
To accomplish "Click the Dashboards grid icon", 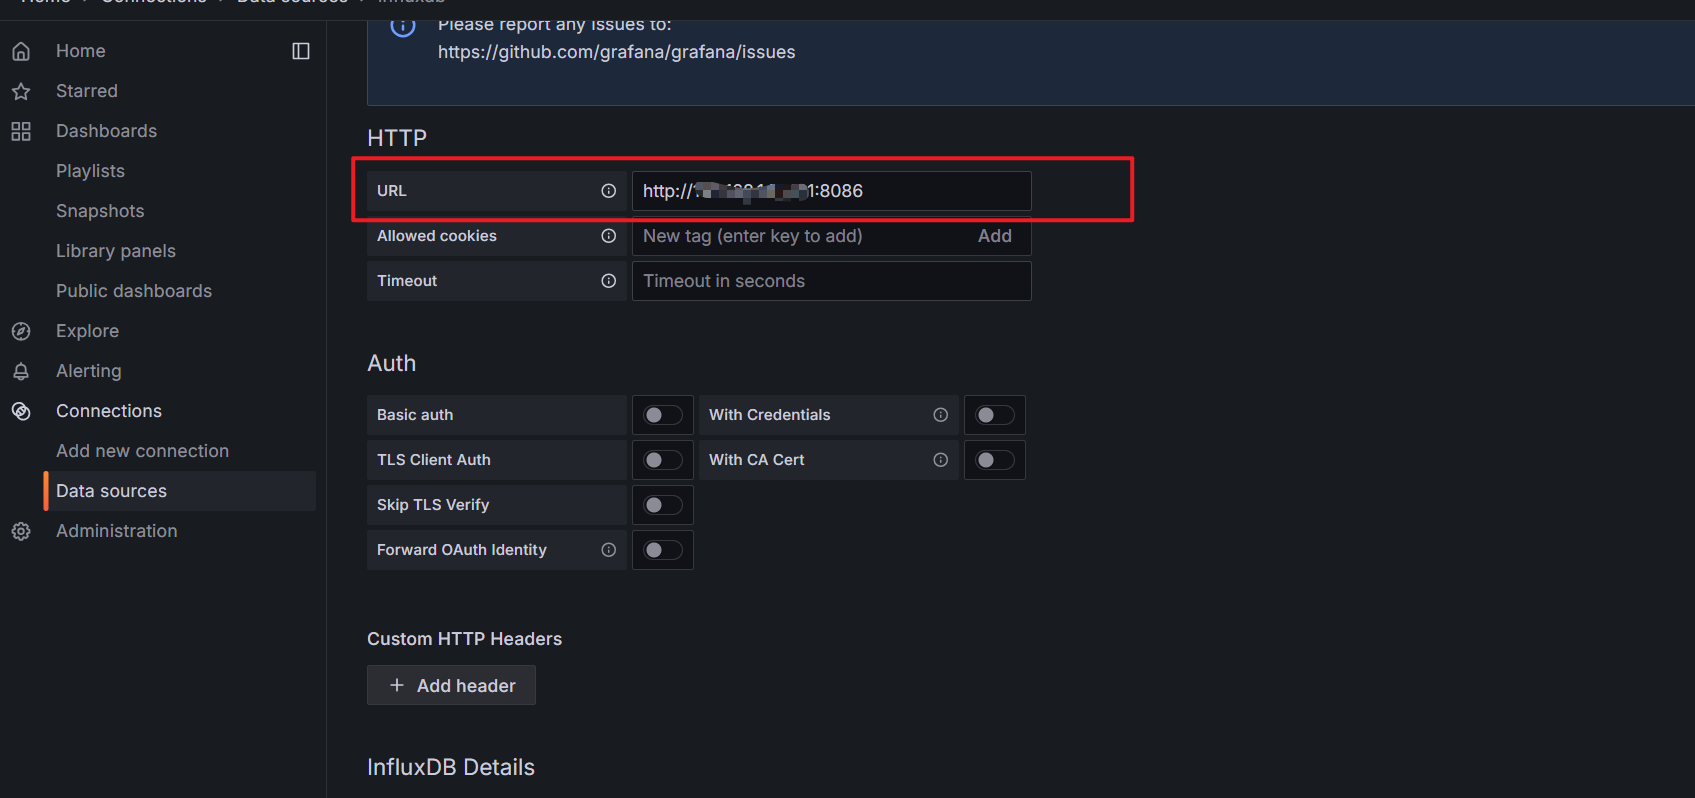I will [x=21, y=131].
